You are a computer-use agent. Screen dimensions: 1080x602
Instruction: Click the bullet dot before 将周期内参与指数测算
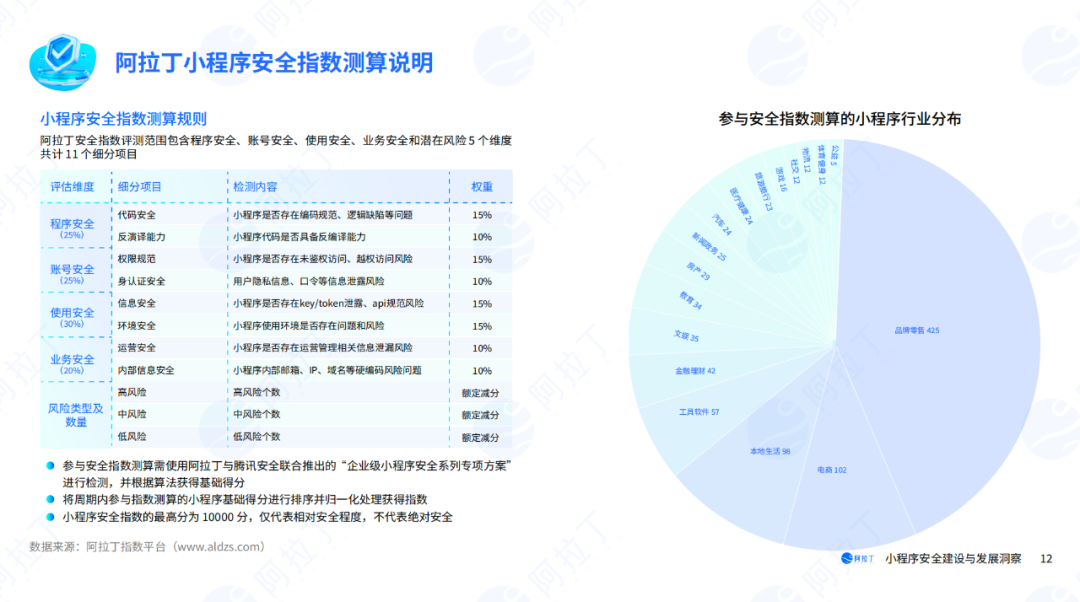[x=50, y=499]
